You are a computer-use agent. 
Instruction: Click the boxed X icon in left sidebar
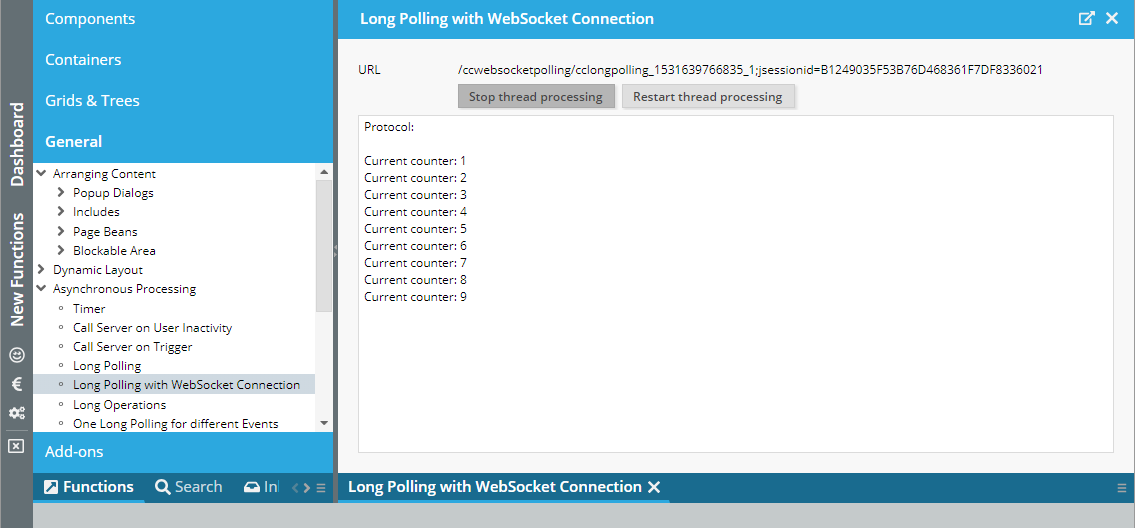tap(16, 446)
